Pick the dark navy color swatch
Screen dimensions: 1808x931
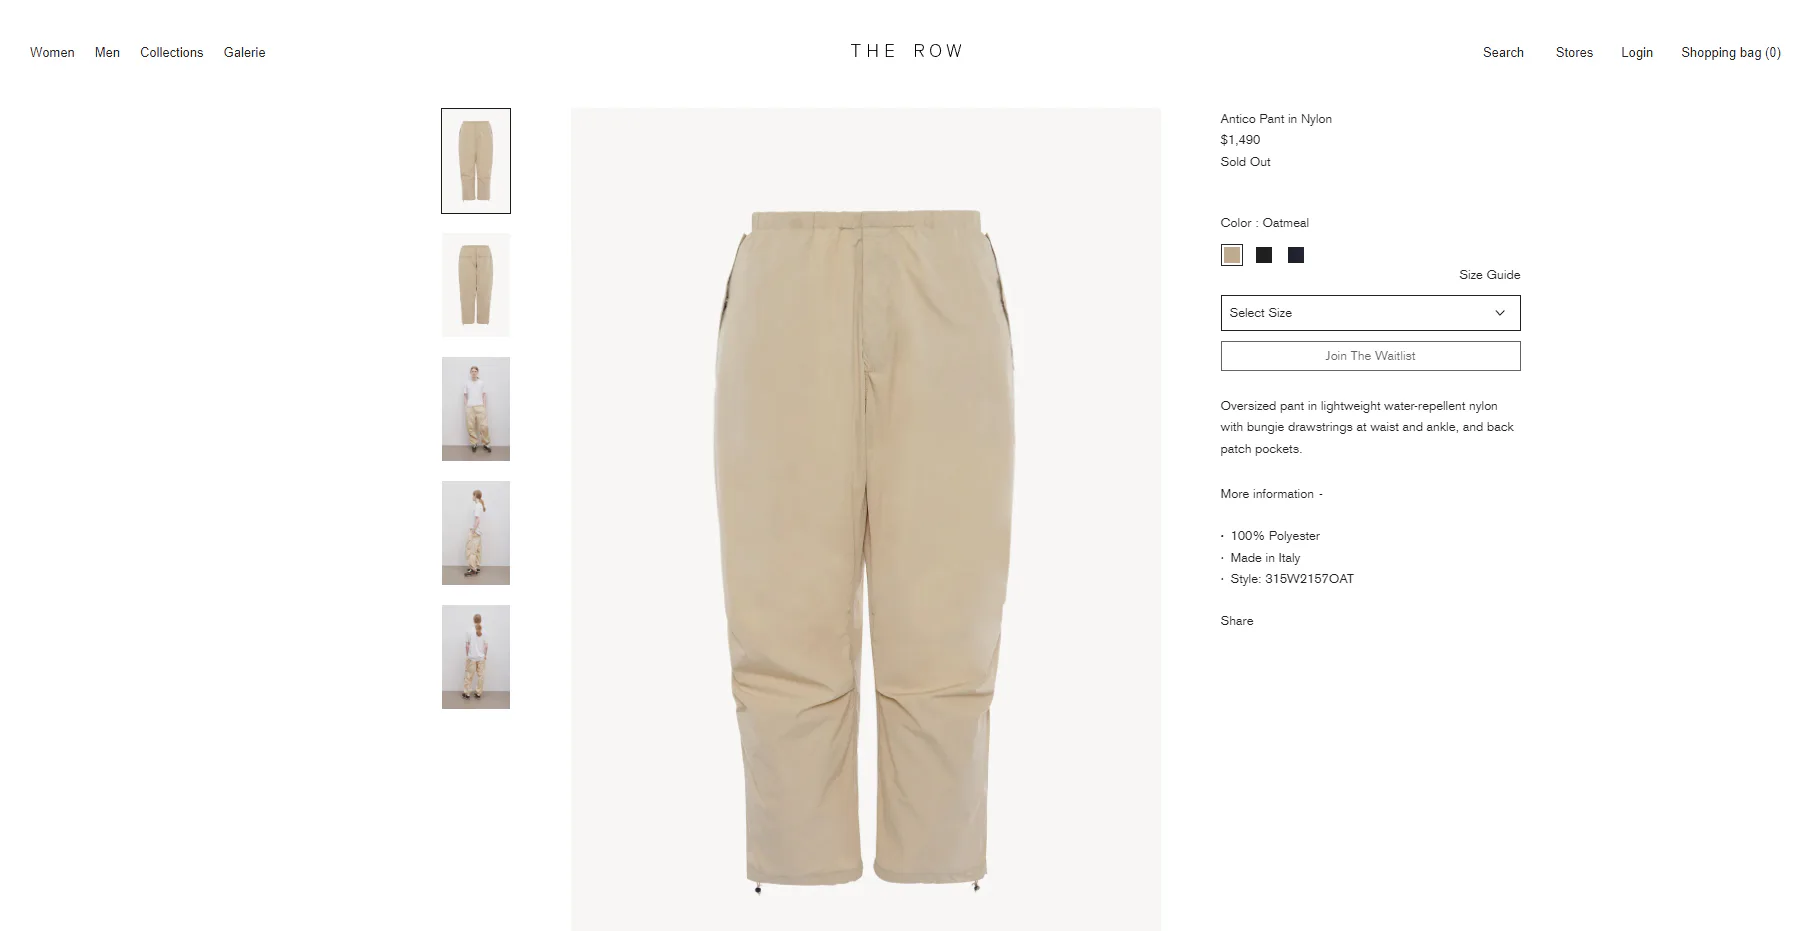coord(1296,255)
